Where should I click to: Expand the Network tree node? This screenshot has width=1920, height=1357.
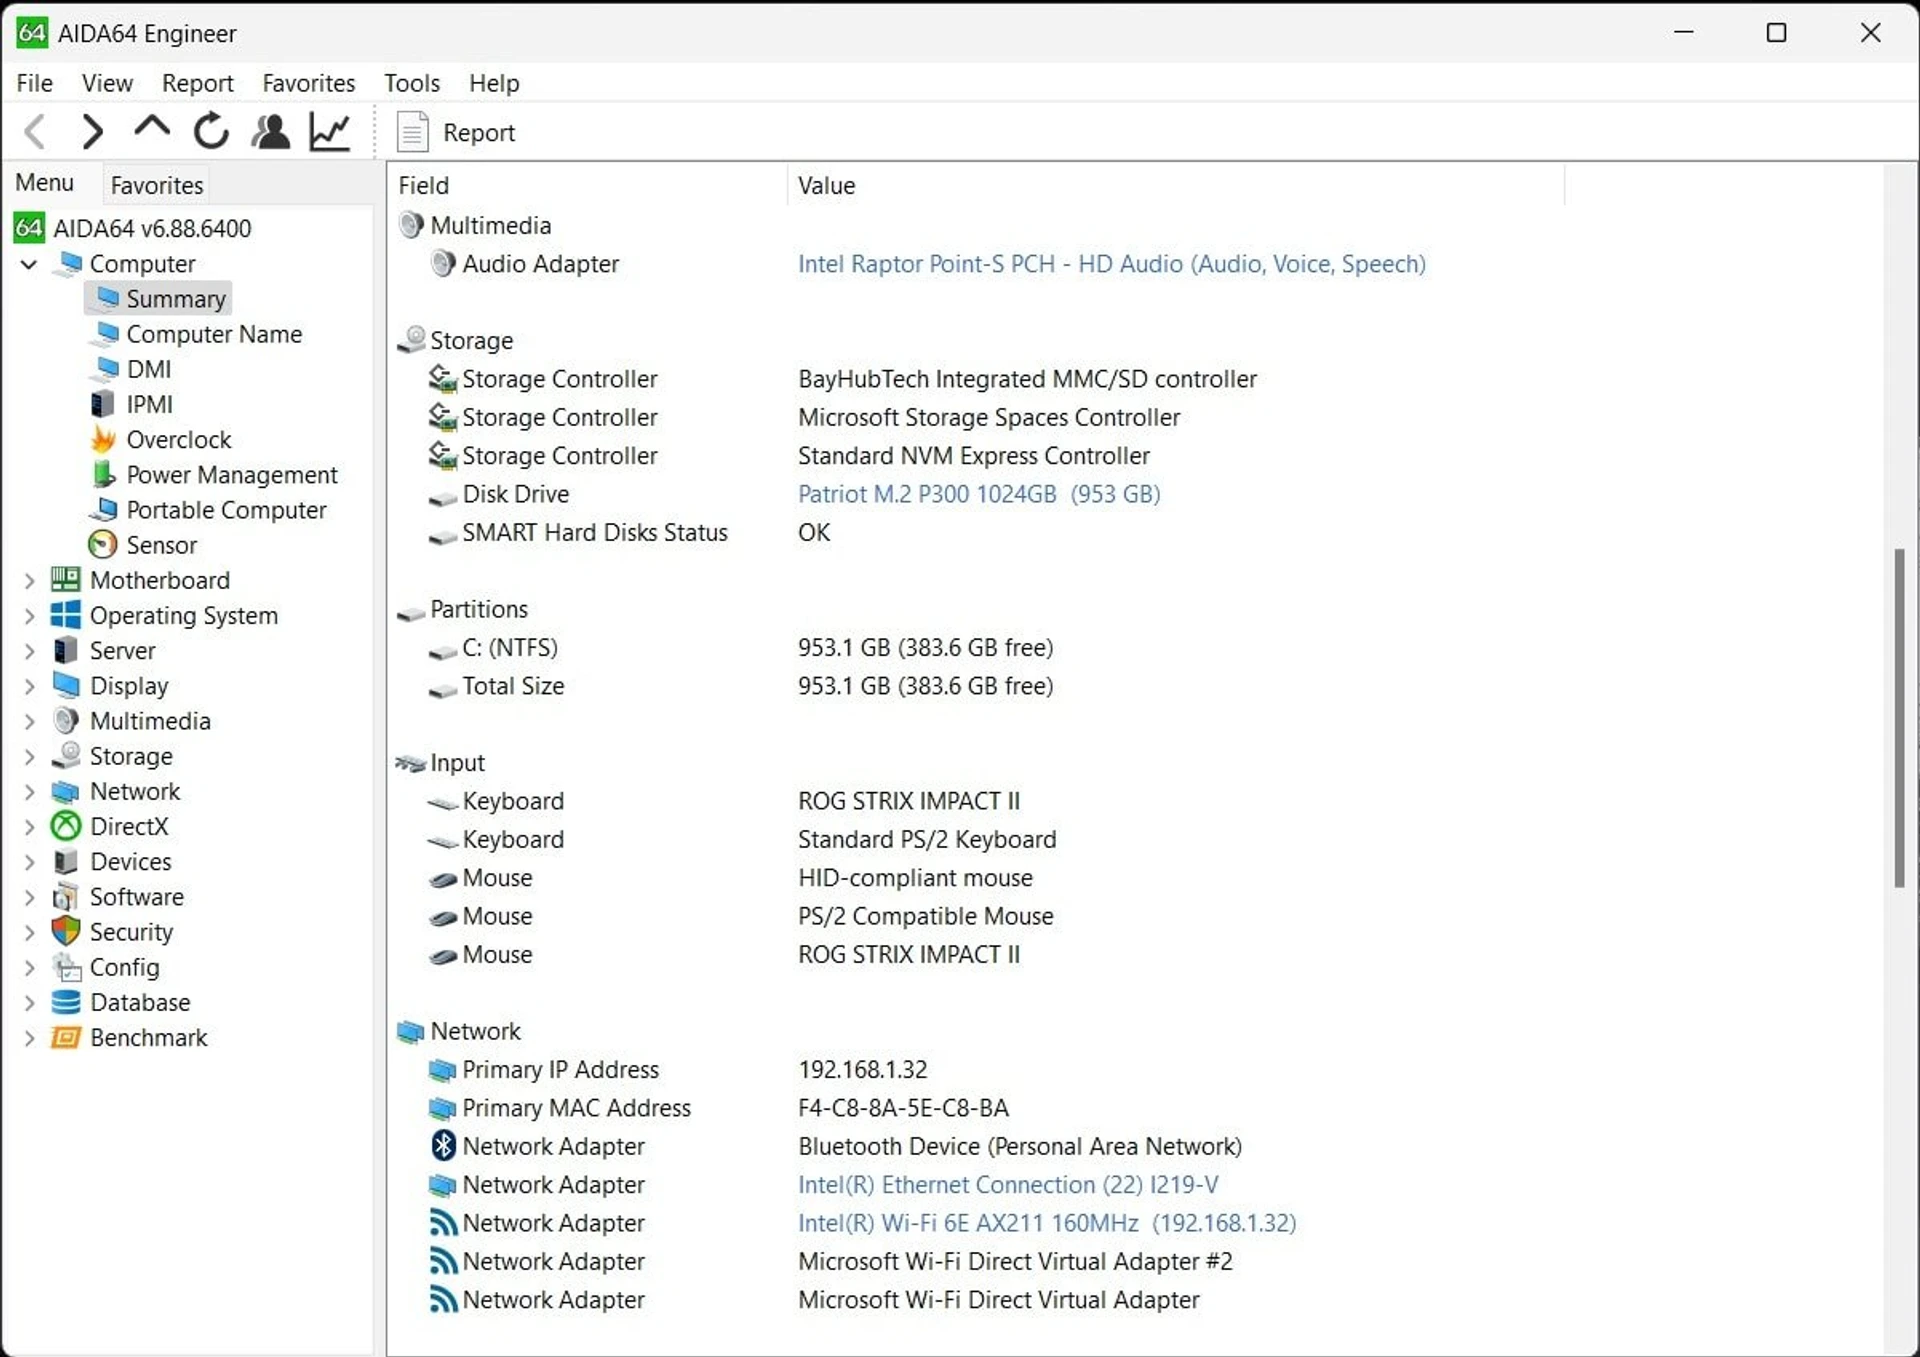tap(29, 791)
